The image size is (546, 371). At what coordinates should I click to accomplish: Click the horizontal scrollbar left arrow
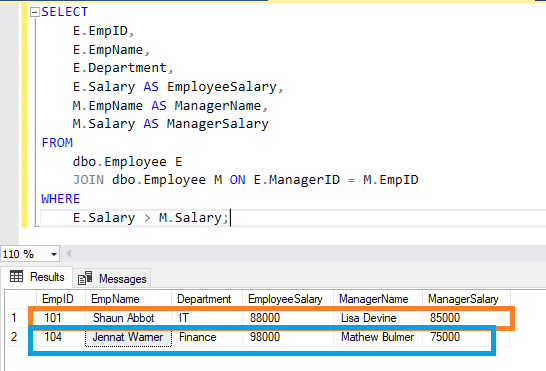pyautogui.click(x=69, y=254)
